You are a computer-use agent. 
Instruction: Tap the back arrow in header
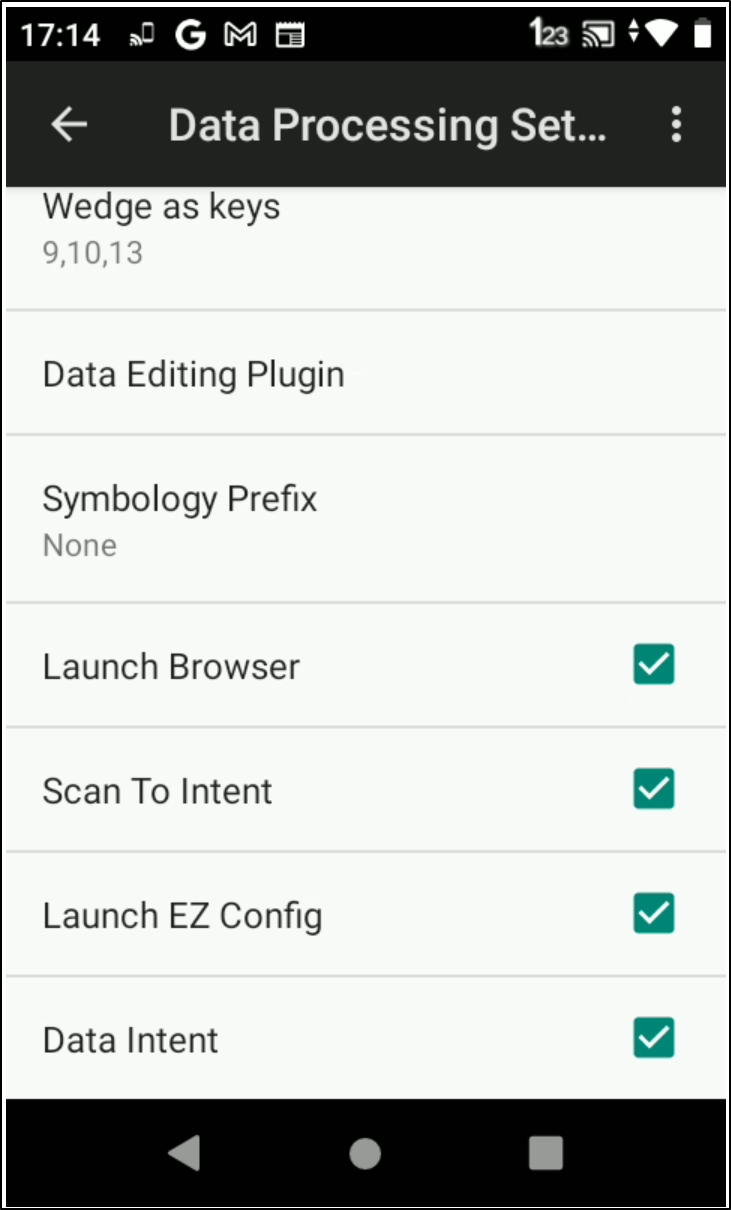(x=69, y=124)
